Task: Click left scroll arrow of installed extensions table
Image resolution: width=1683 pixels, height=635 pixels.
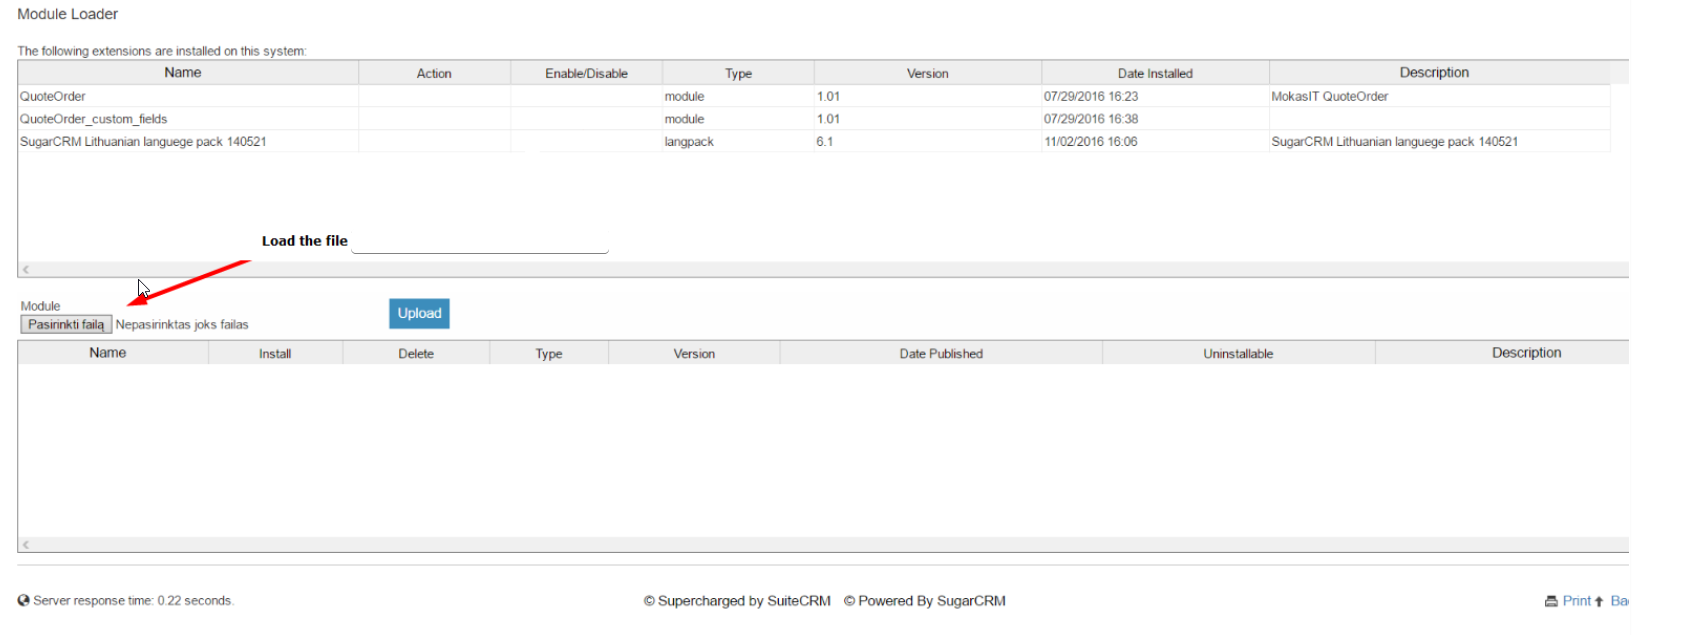Action: pos(26,269)
